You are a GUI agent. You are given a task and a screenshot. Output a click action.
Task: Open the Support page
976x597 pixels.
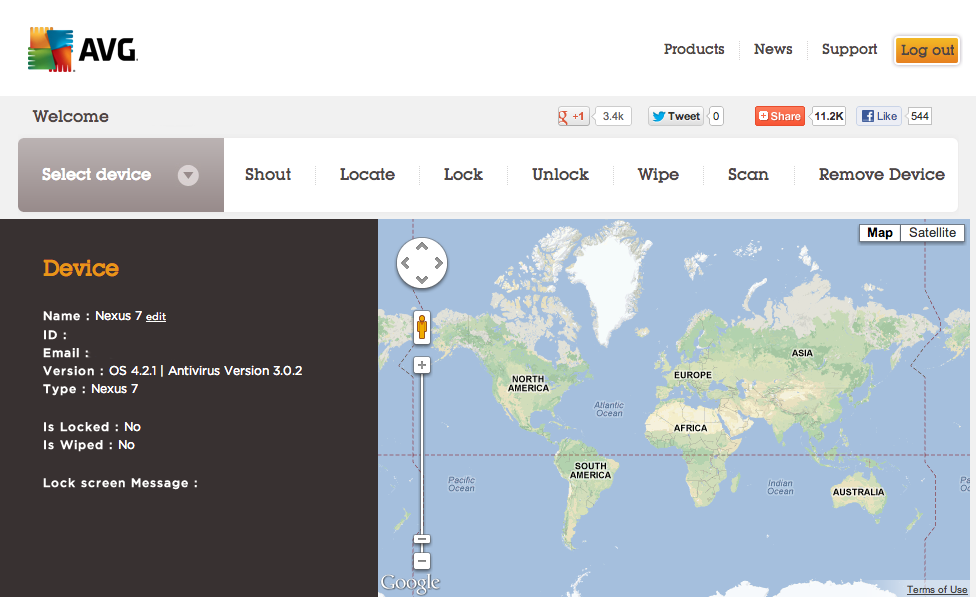(849, 49)
